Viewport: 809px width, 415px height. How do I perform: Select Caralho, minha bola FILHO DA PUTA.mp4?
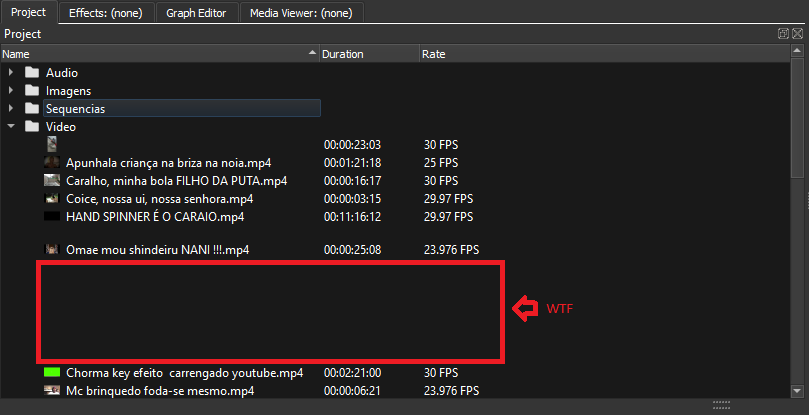point(176,181)
